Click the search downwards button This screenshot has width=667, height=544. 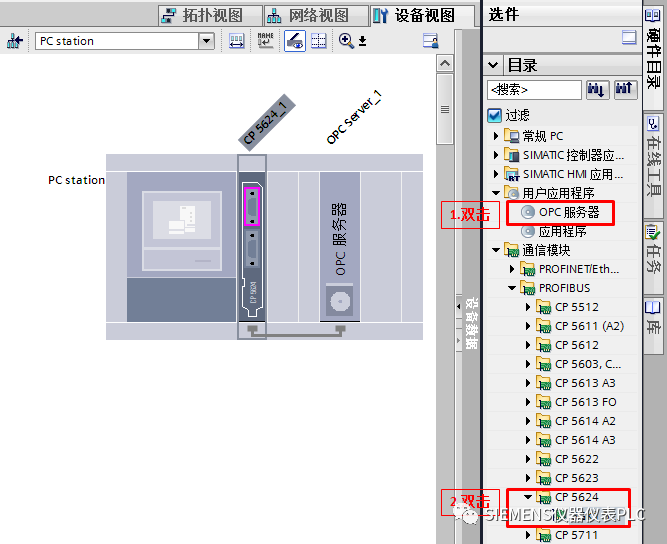tap(597, 90)
